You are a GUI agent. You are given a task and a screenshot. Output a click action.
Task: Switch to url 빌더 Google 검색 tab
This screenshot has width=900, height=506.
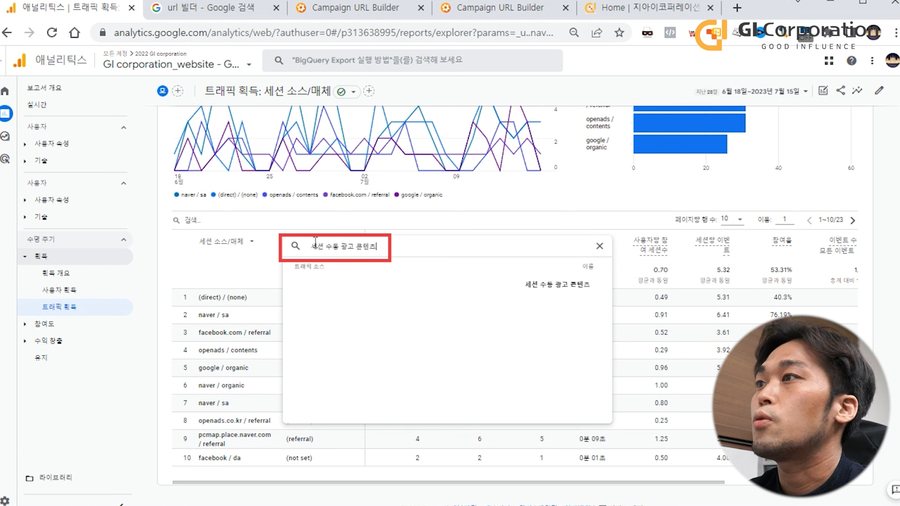point(210,8)
